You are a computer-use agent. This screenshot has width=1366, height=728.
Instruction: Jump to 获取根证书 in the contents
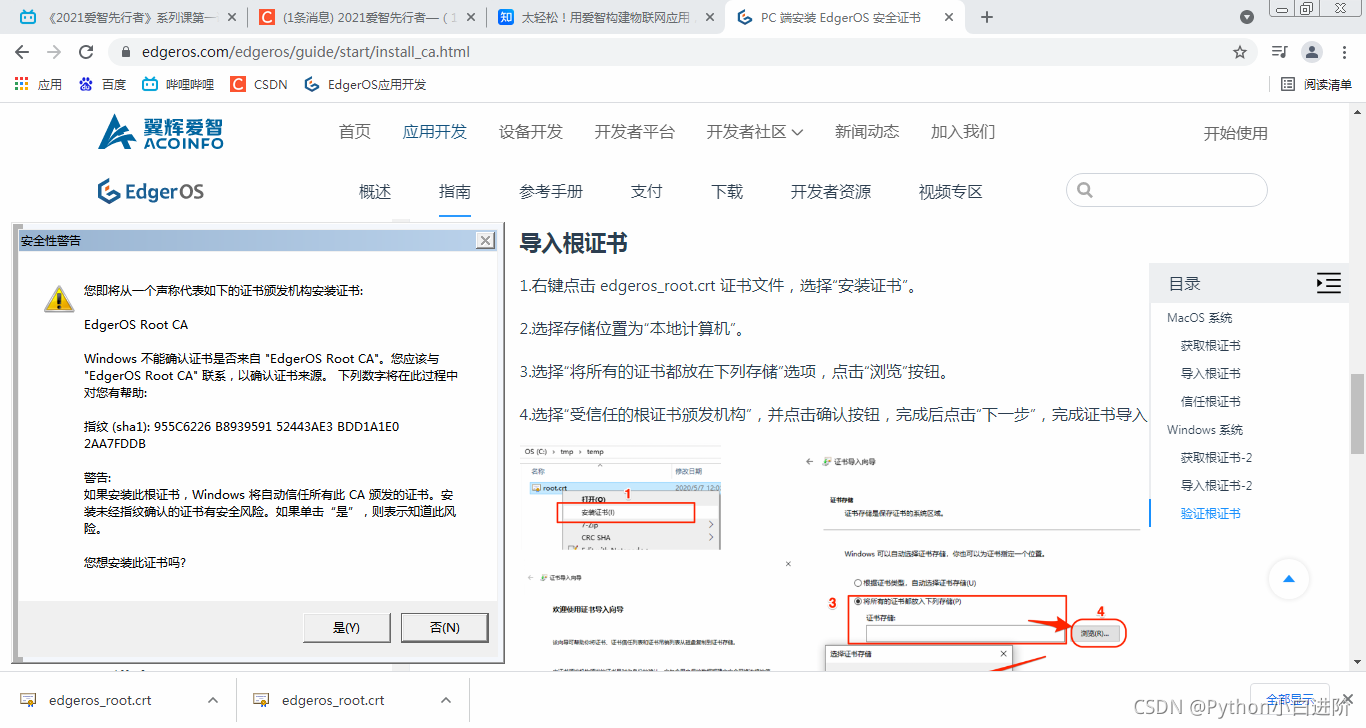pyautogui.click(x=1210, y=346)
